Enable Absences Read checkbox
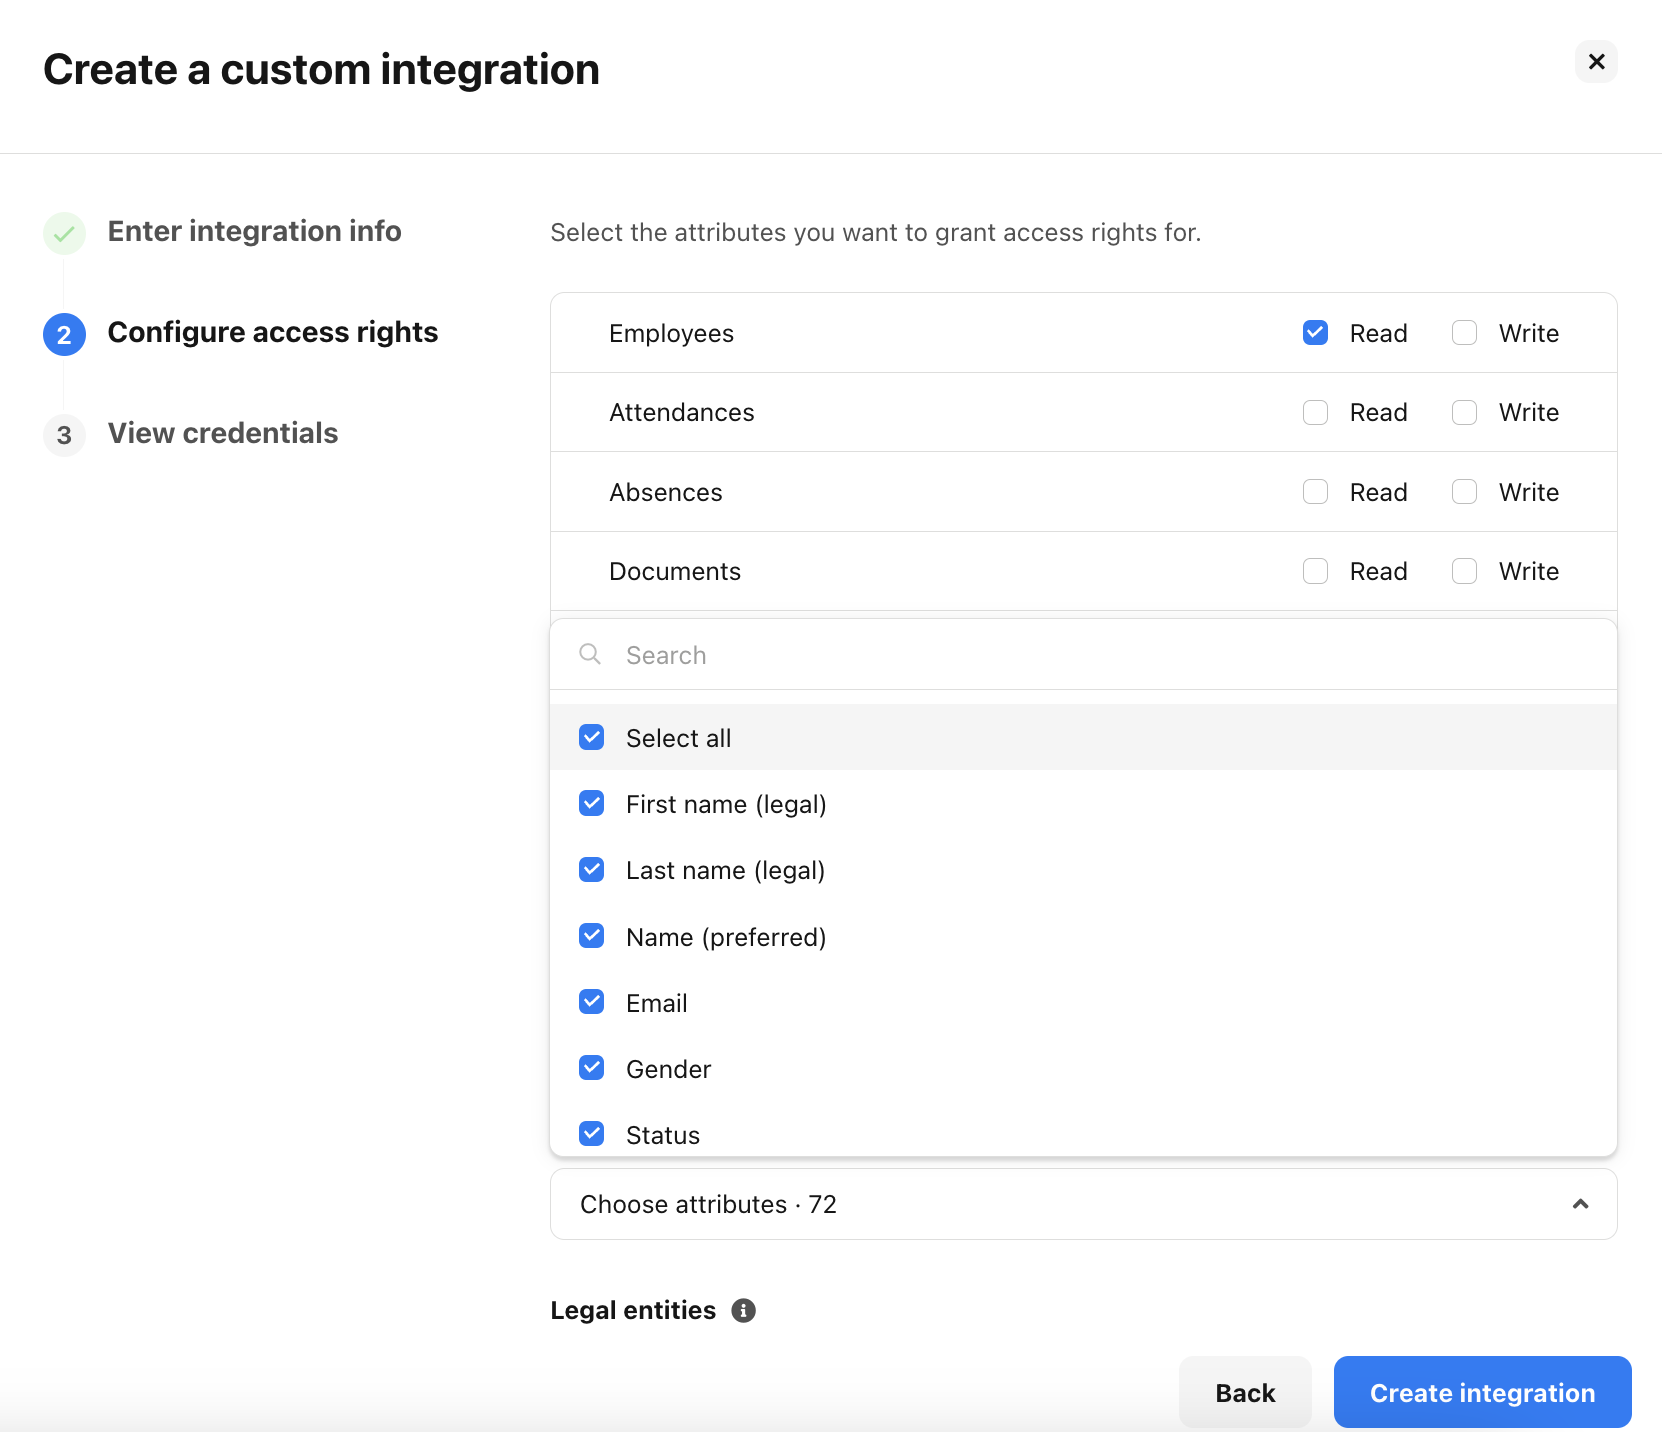 [1315, 492]
